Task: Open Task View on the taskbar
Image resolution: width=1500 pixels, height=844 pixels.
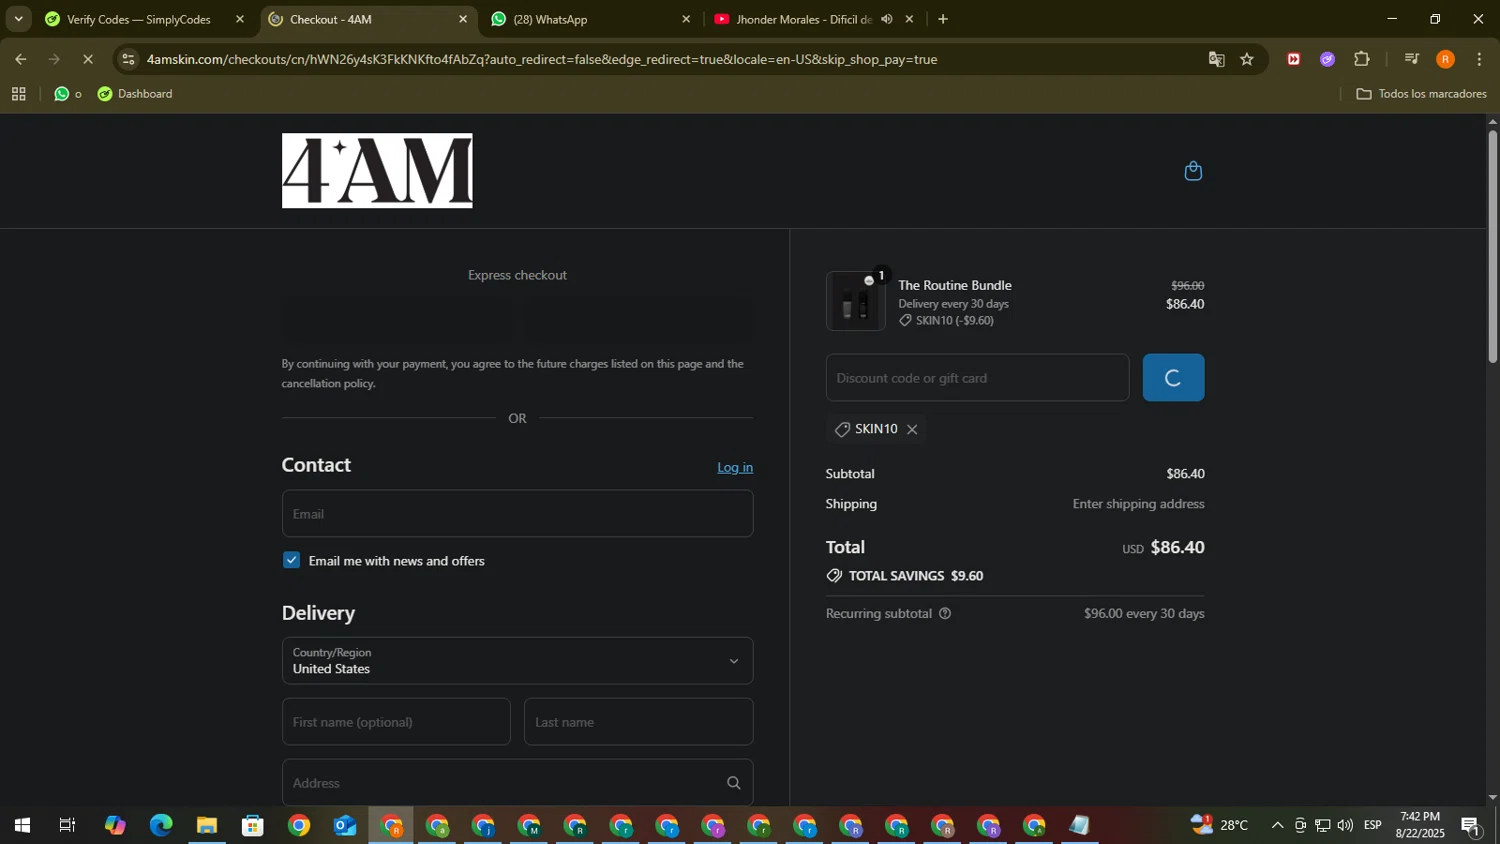Action: click(x=68, y=826)
